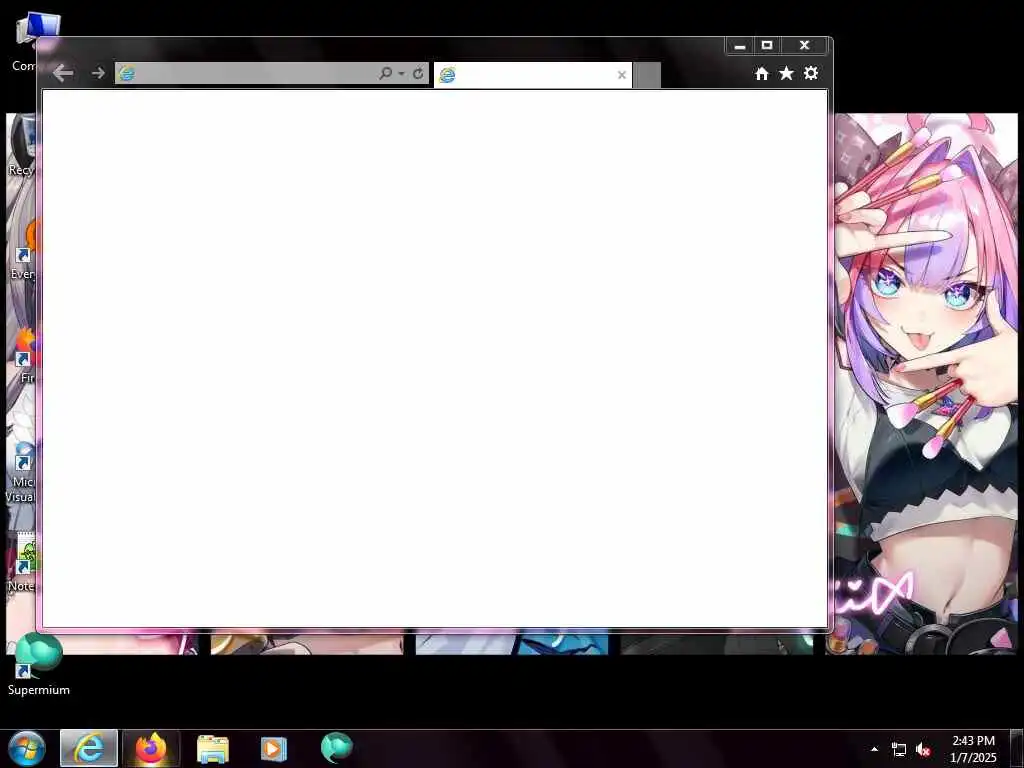
Task: Show hidden tray icons arrow
Action: coord(874,749)
